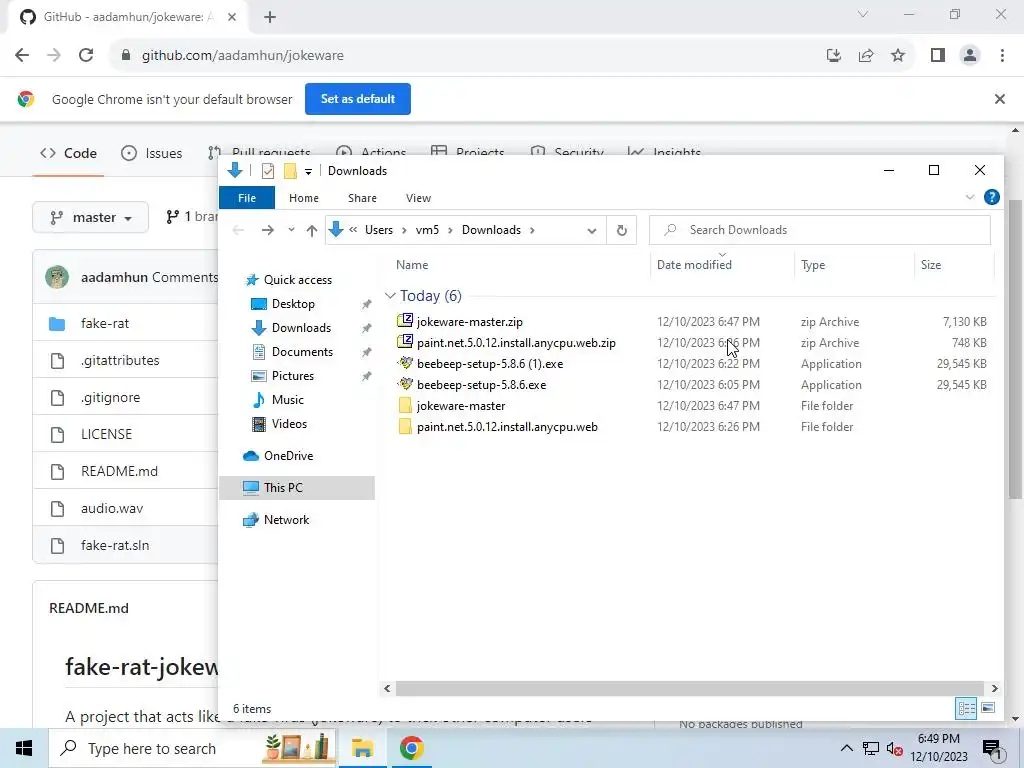Click Set as default button
Screen dimensions: 1024x768
point(358,99)
